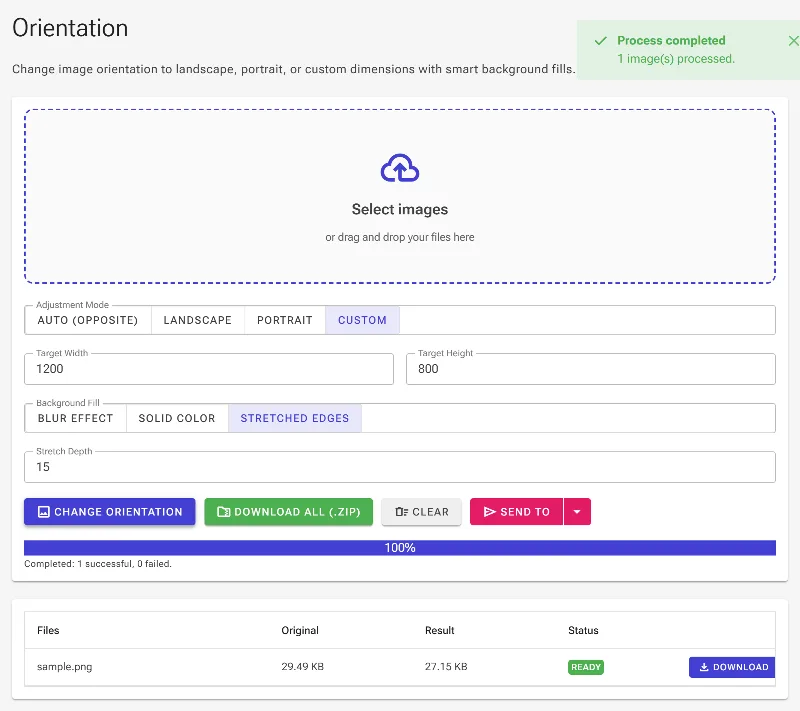Choose Blur Effect background fill

(76, 418)
